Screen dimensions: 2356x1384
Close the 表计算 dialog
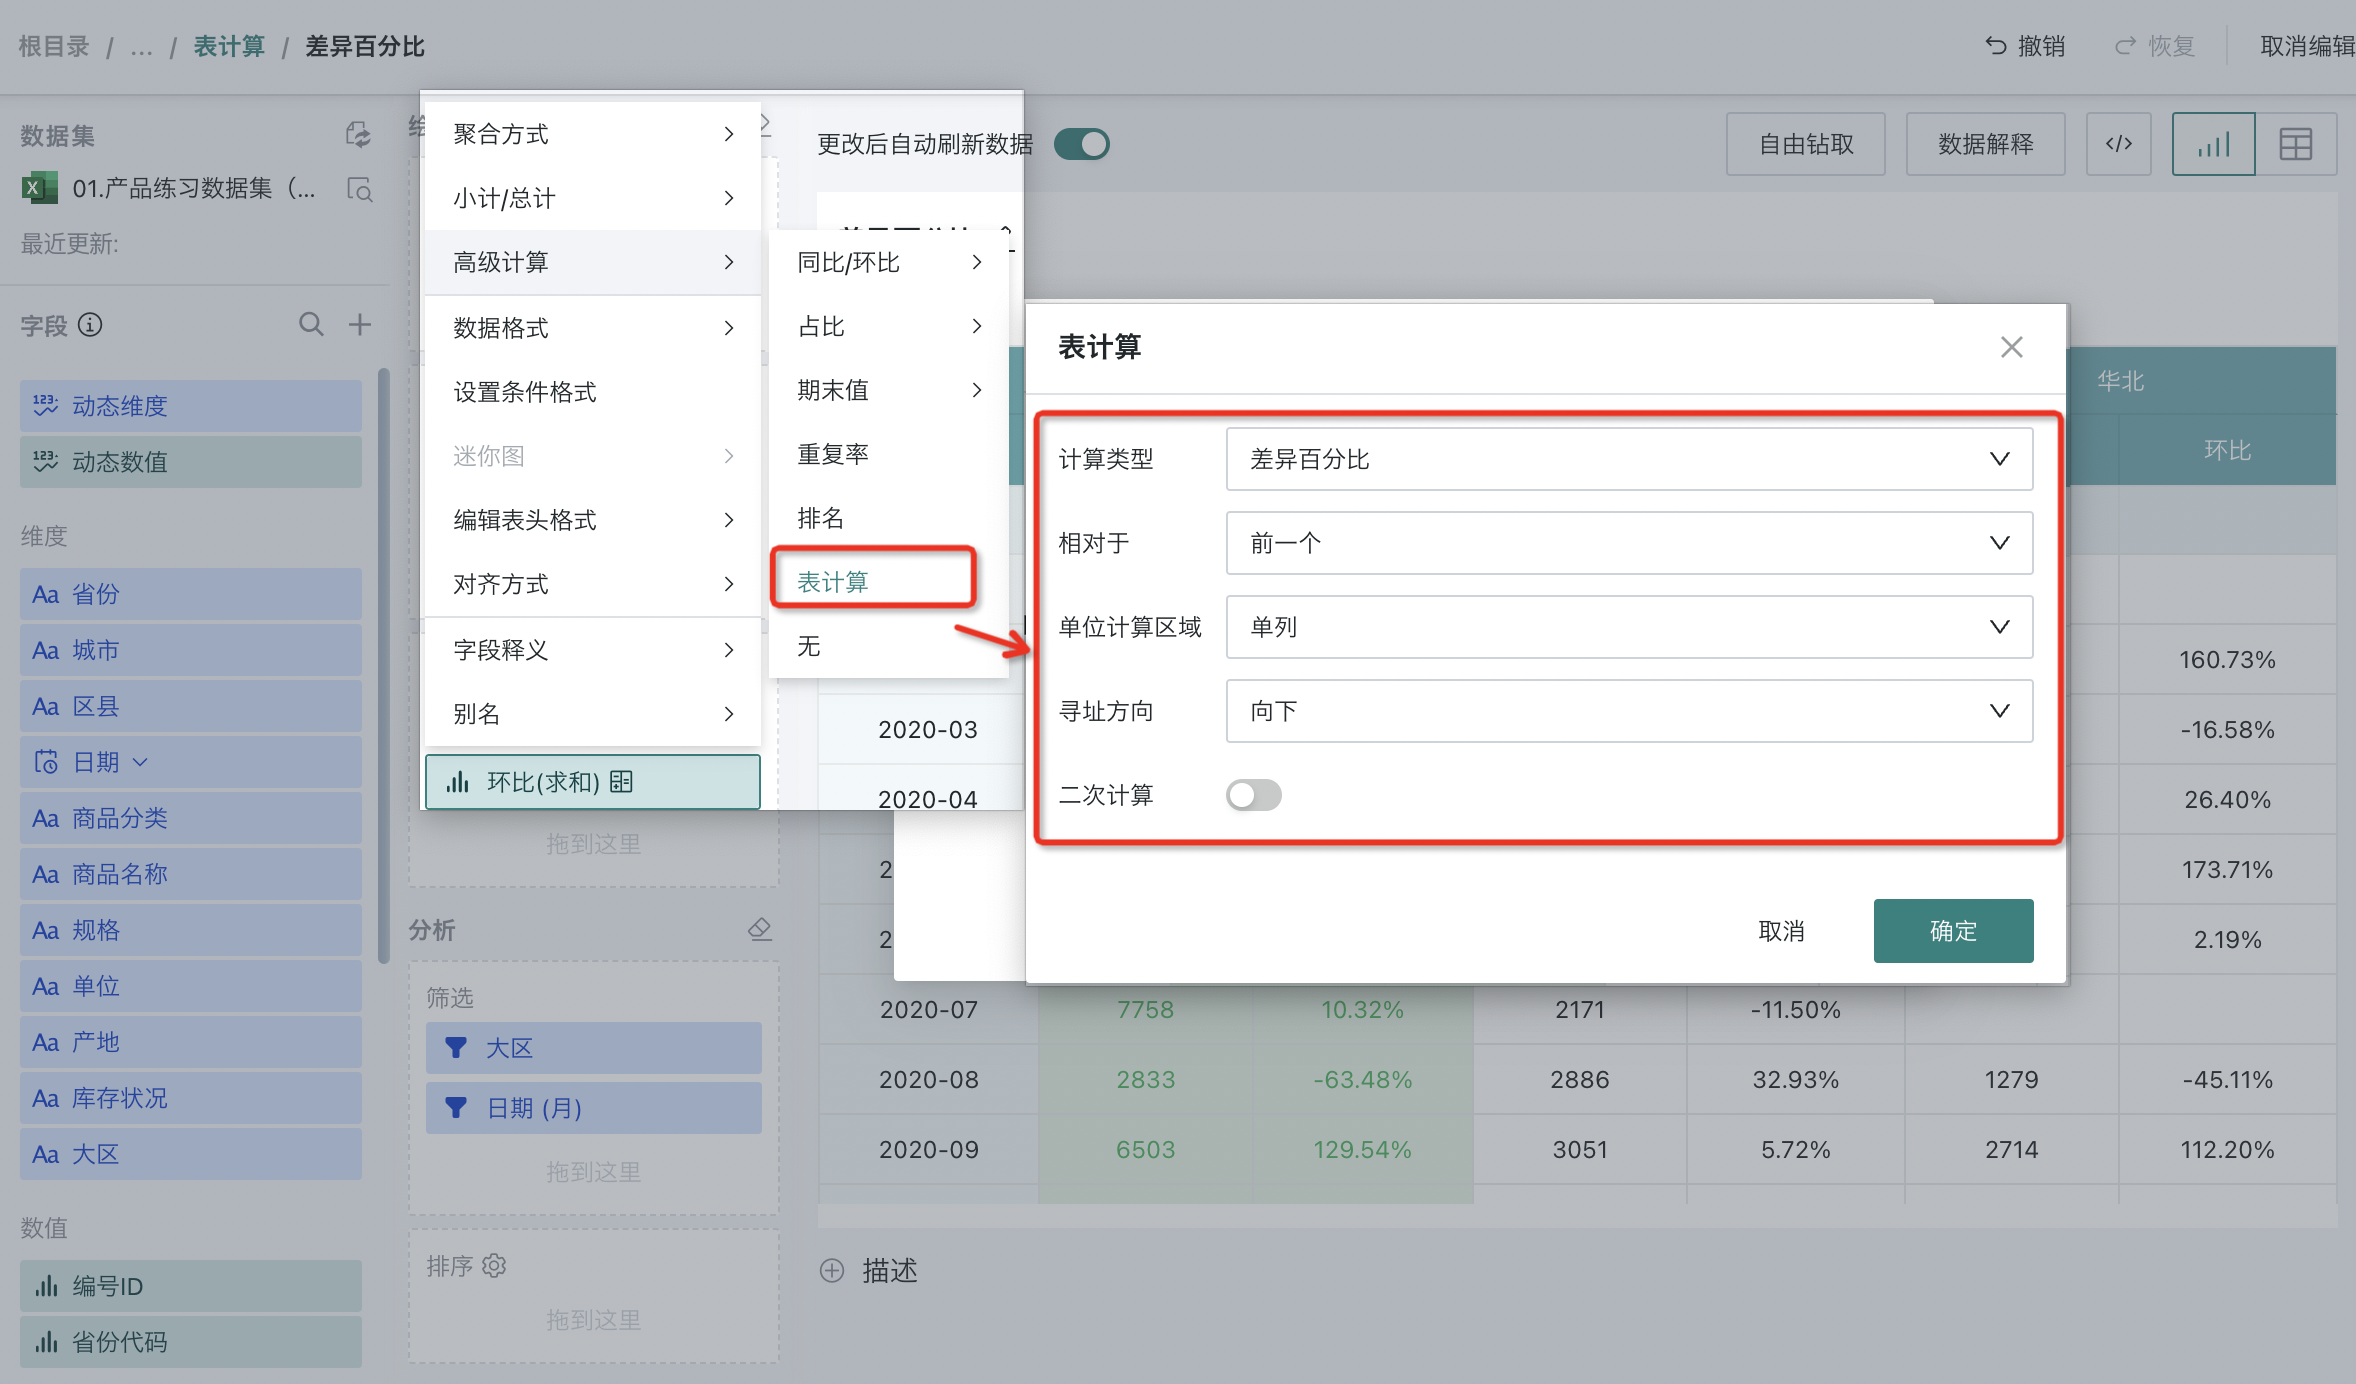(x=2011, y=347)
